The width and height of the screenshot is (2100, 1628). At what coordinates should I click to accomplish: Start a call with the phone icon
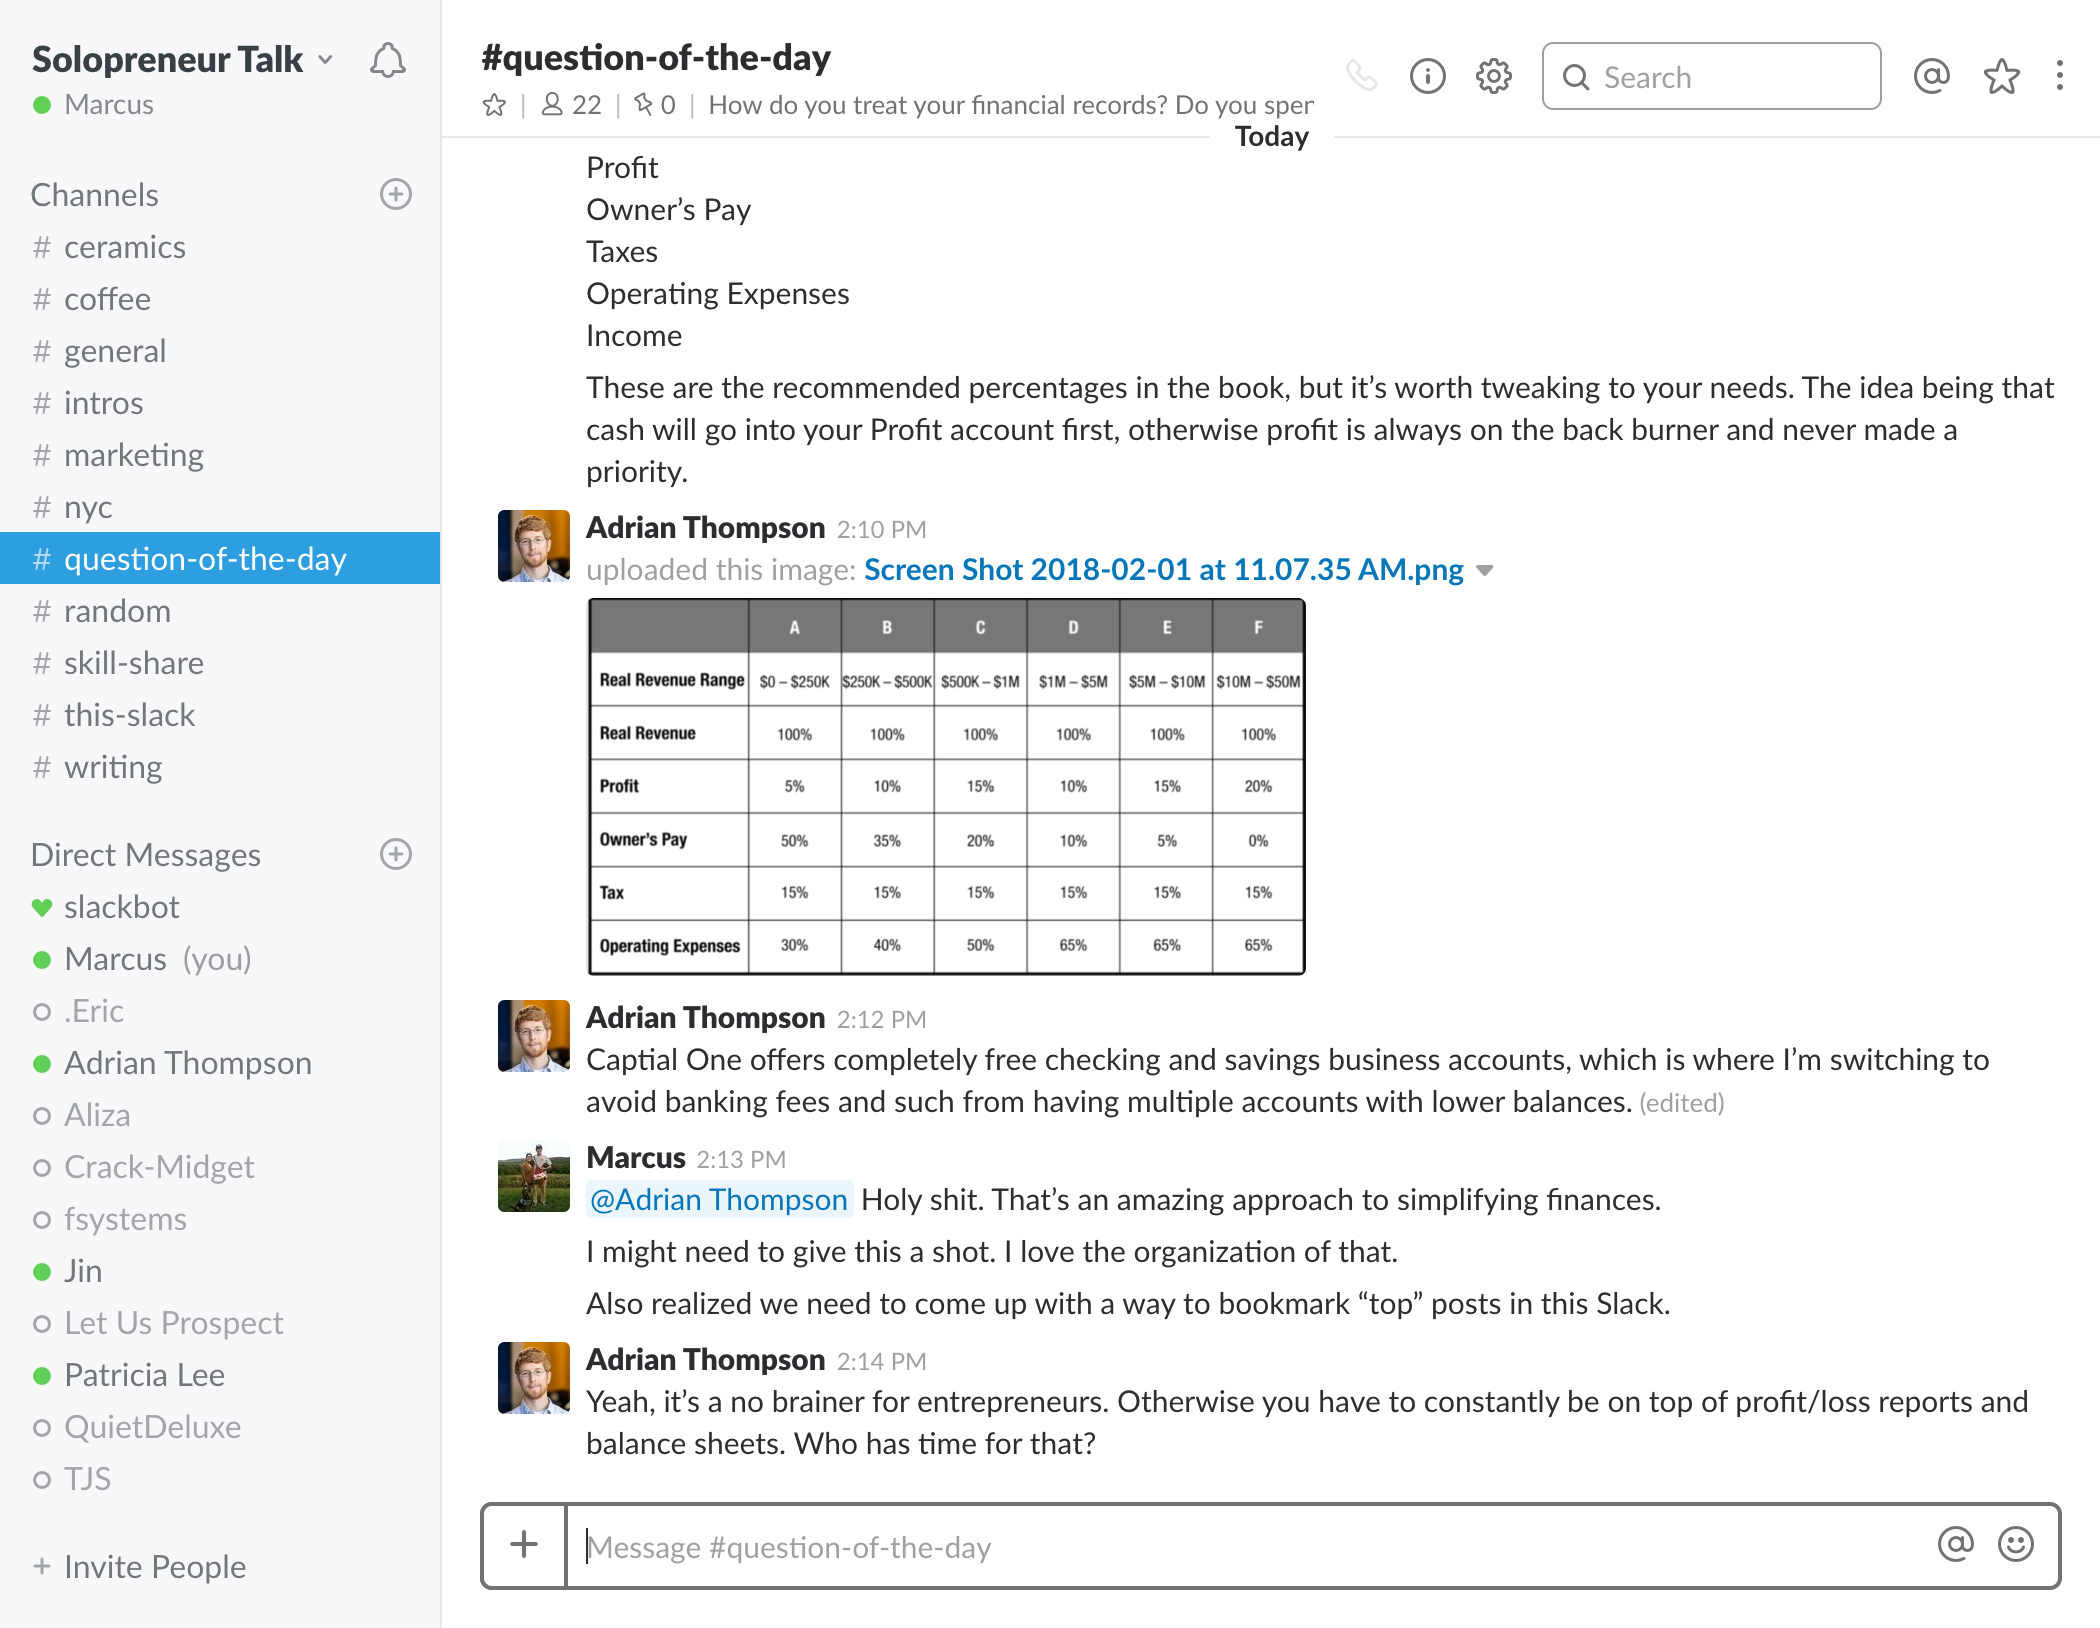click(x=1361, y=76)
